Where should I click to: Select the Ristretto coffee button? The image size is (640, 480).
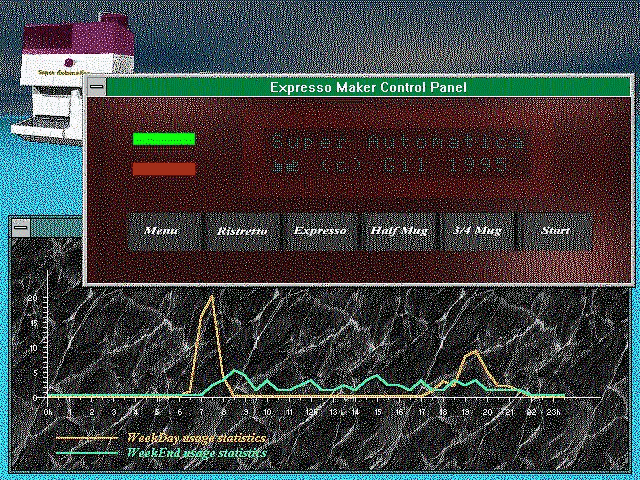[x=242, y=231]
